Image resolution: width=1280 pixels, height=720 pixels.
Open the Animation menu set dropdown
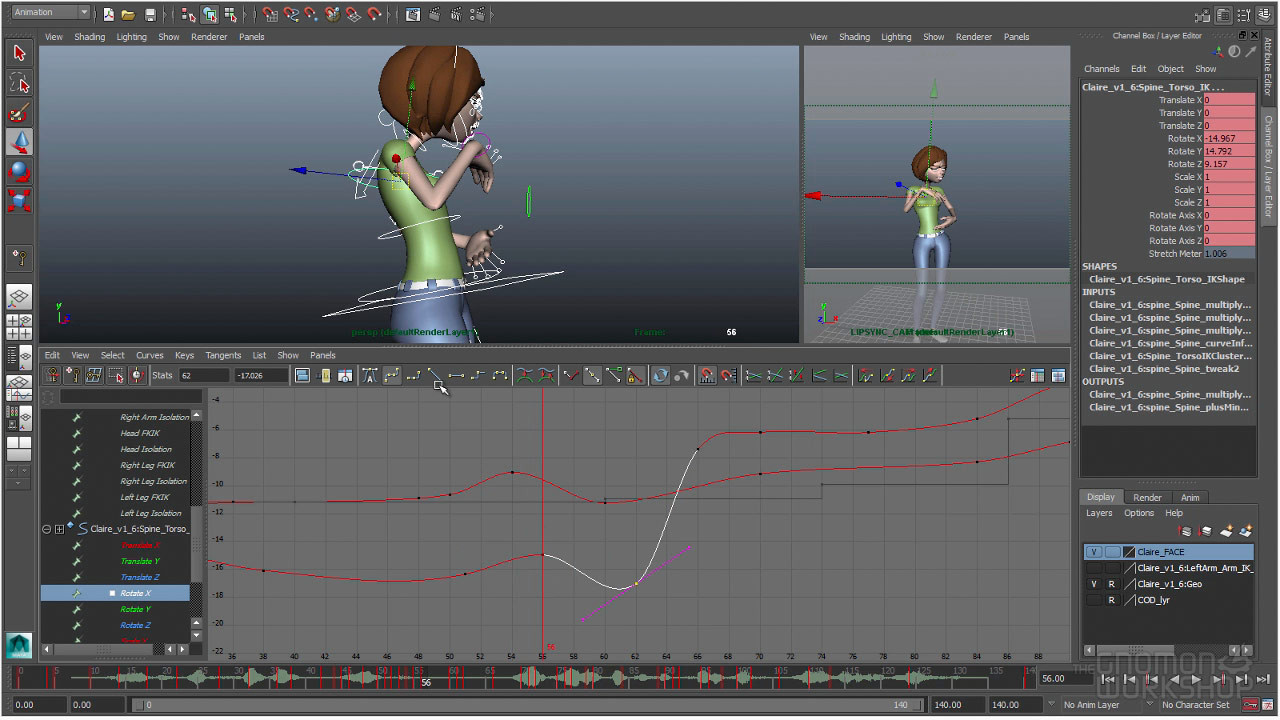51,13
